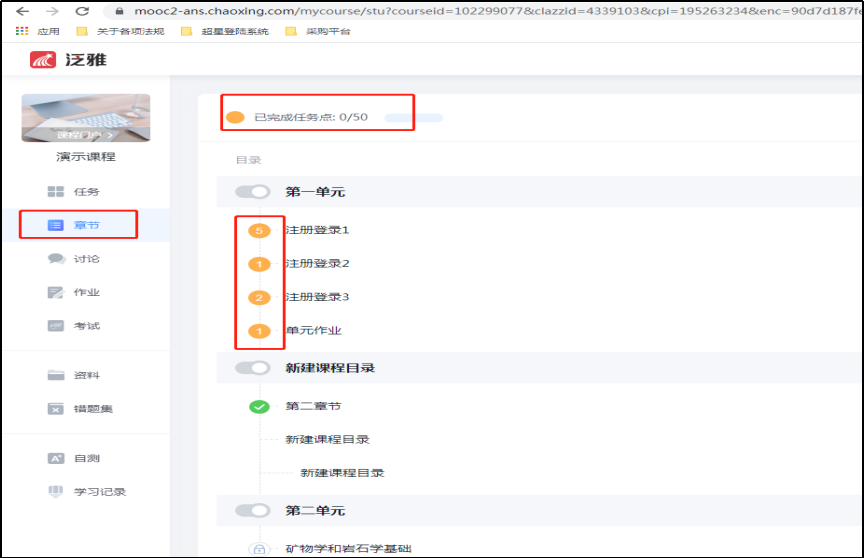The height and width of the screenshot is (558, 864).
Task: Toggle the 第二单元 switch
Action: pyautogui.click(x=253, y=510)
